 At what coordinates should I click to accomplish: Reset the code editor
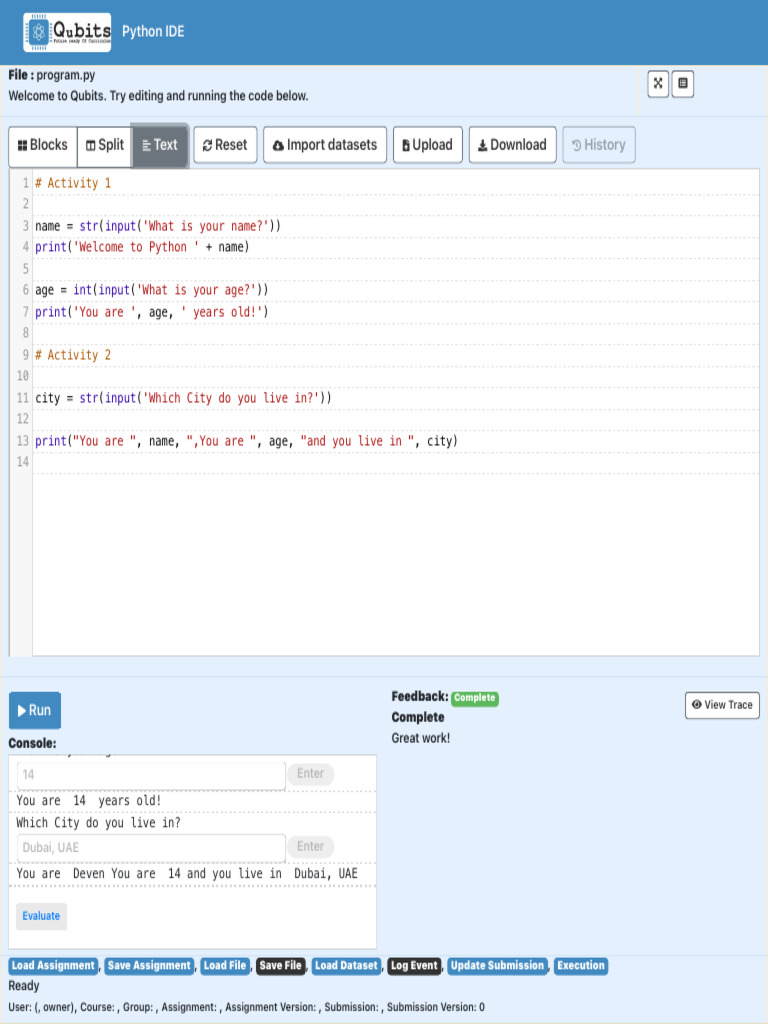click(x=225, y=145)
